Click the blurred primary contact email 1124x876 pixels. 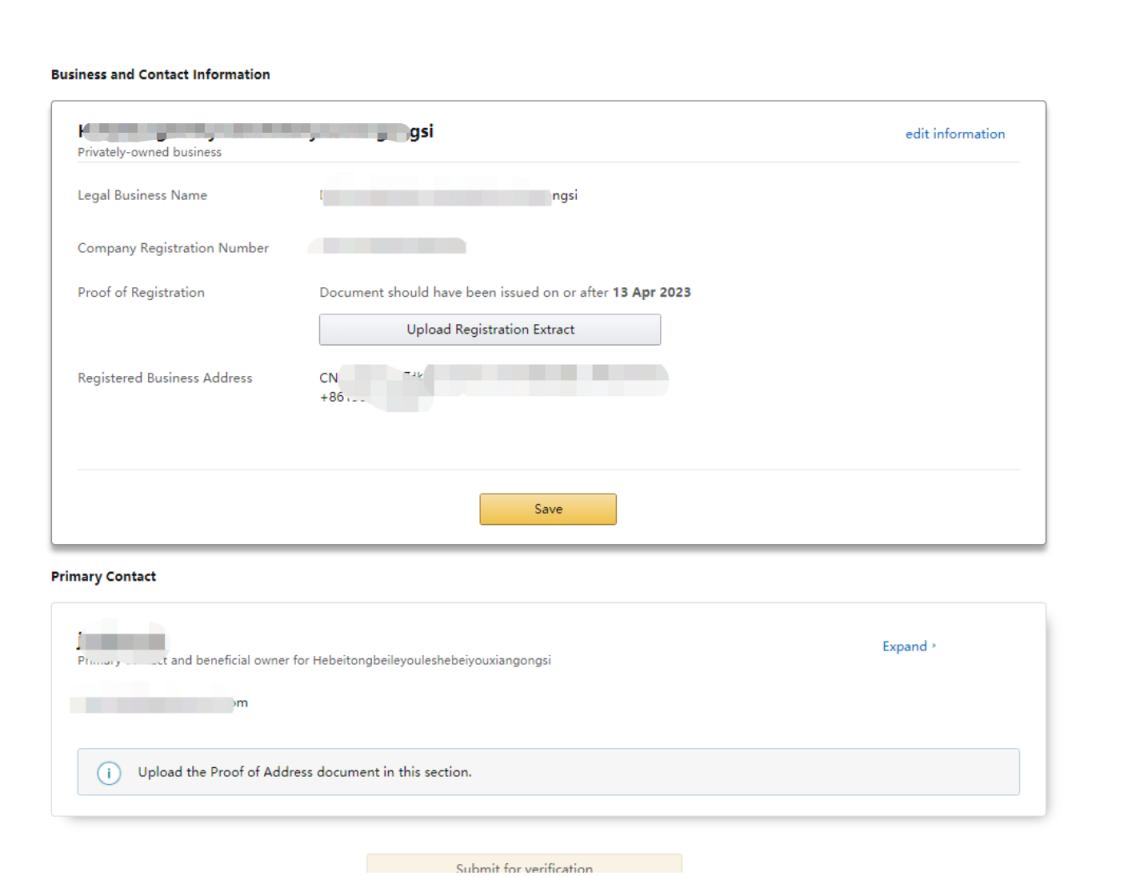coord(160,704)
